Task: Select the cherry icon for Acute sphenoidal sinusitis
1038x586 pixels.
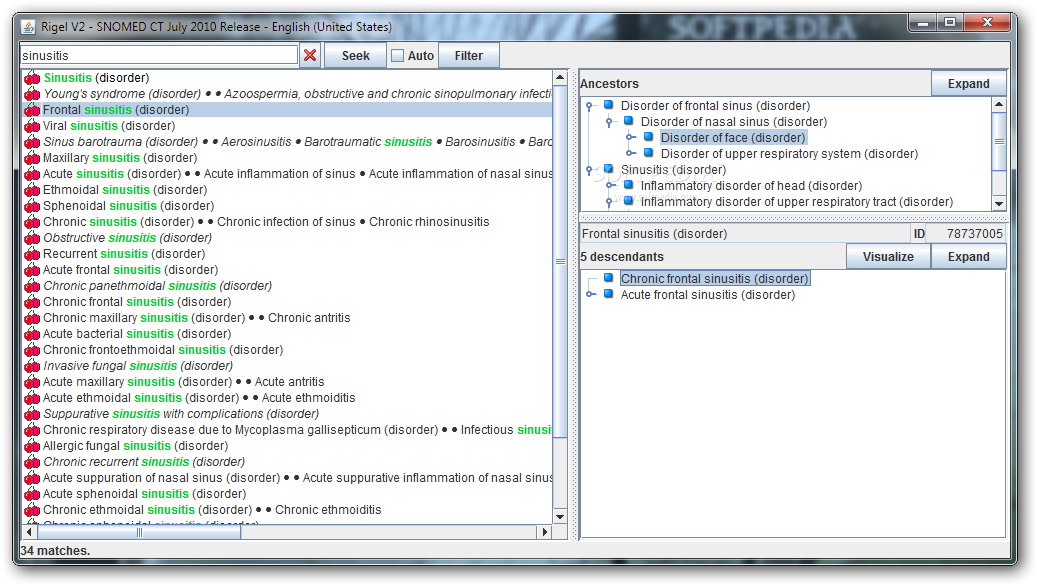Action: (32, 494)
